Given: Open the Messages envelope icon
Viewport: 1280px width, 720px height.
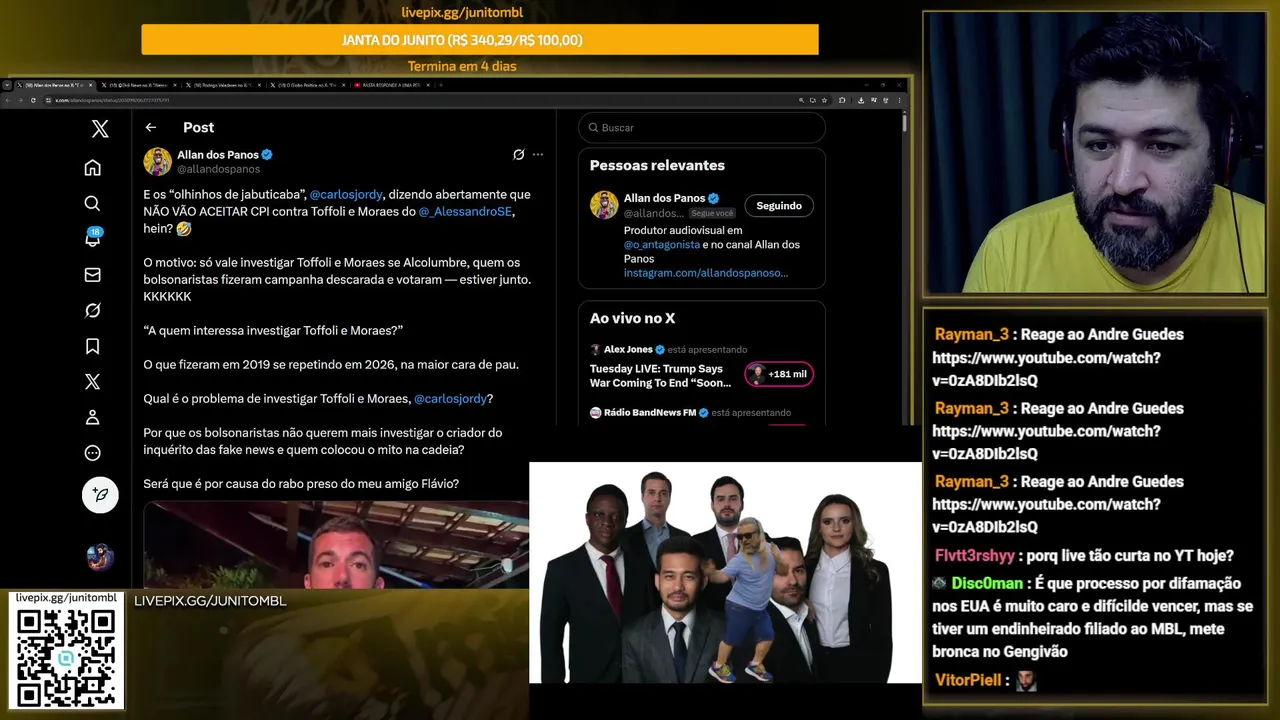Looking at the screenshot, I should 92,275.
